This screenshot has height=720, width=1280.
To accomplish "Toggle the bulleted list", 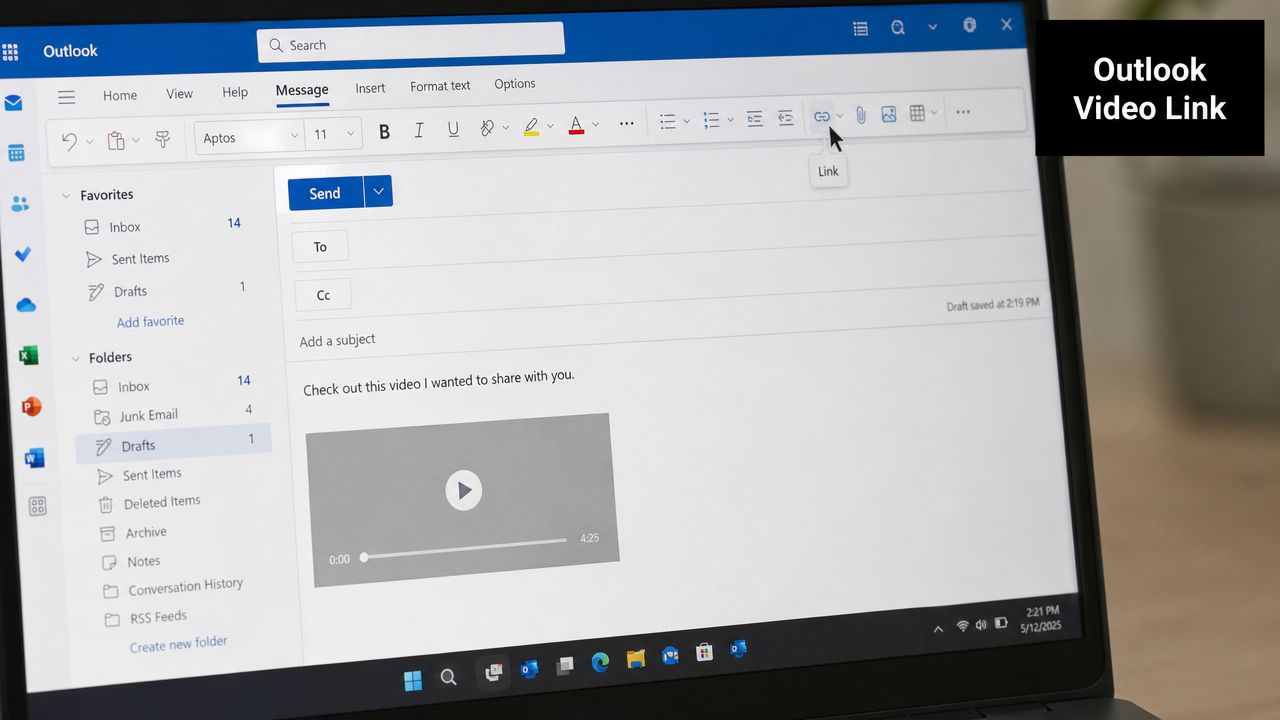I will pos(667,122).
